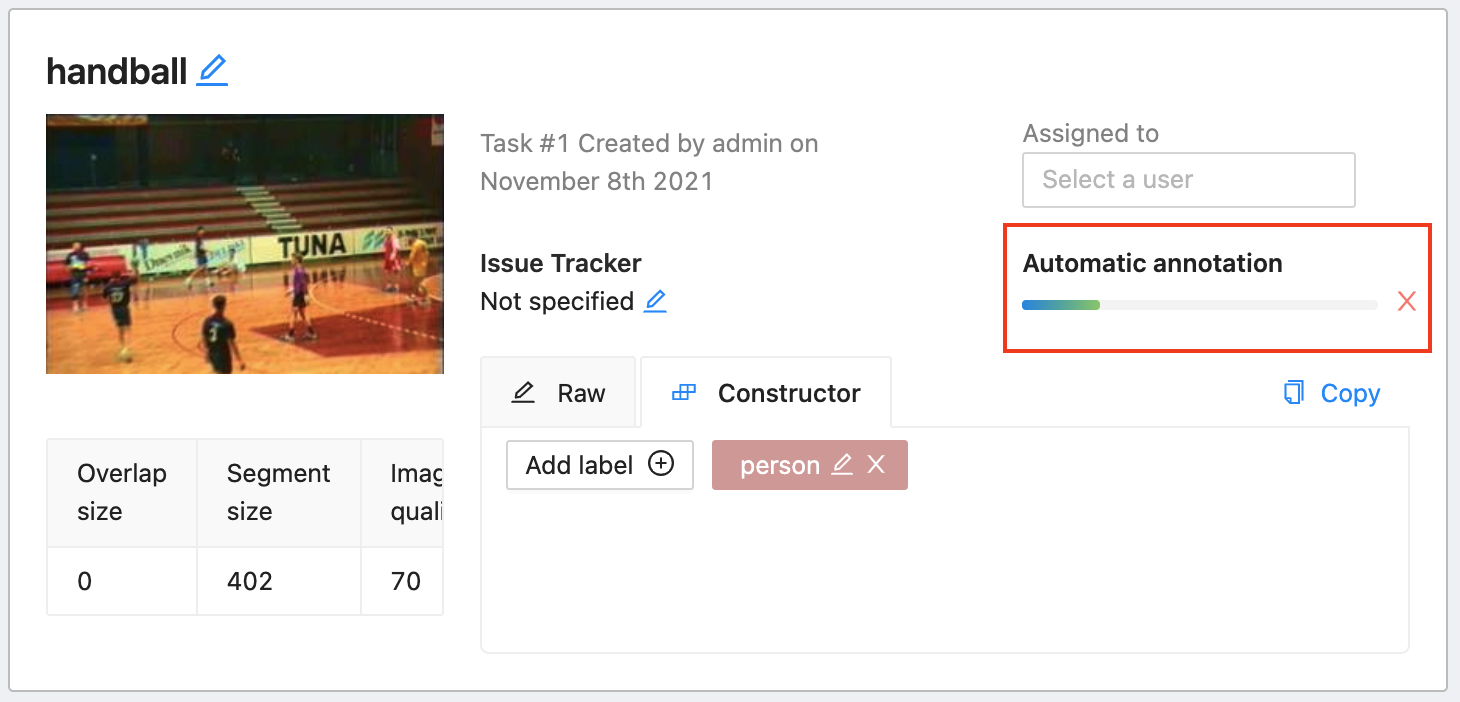Click the Segment size column header

[278, 492]
